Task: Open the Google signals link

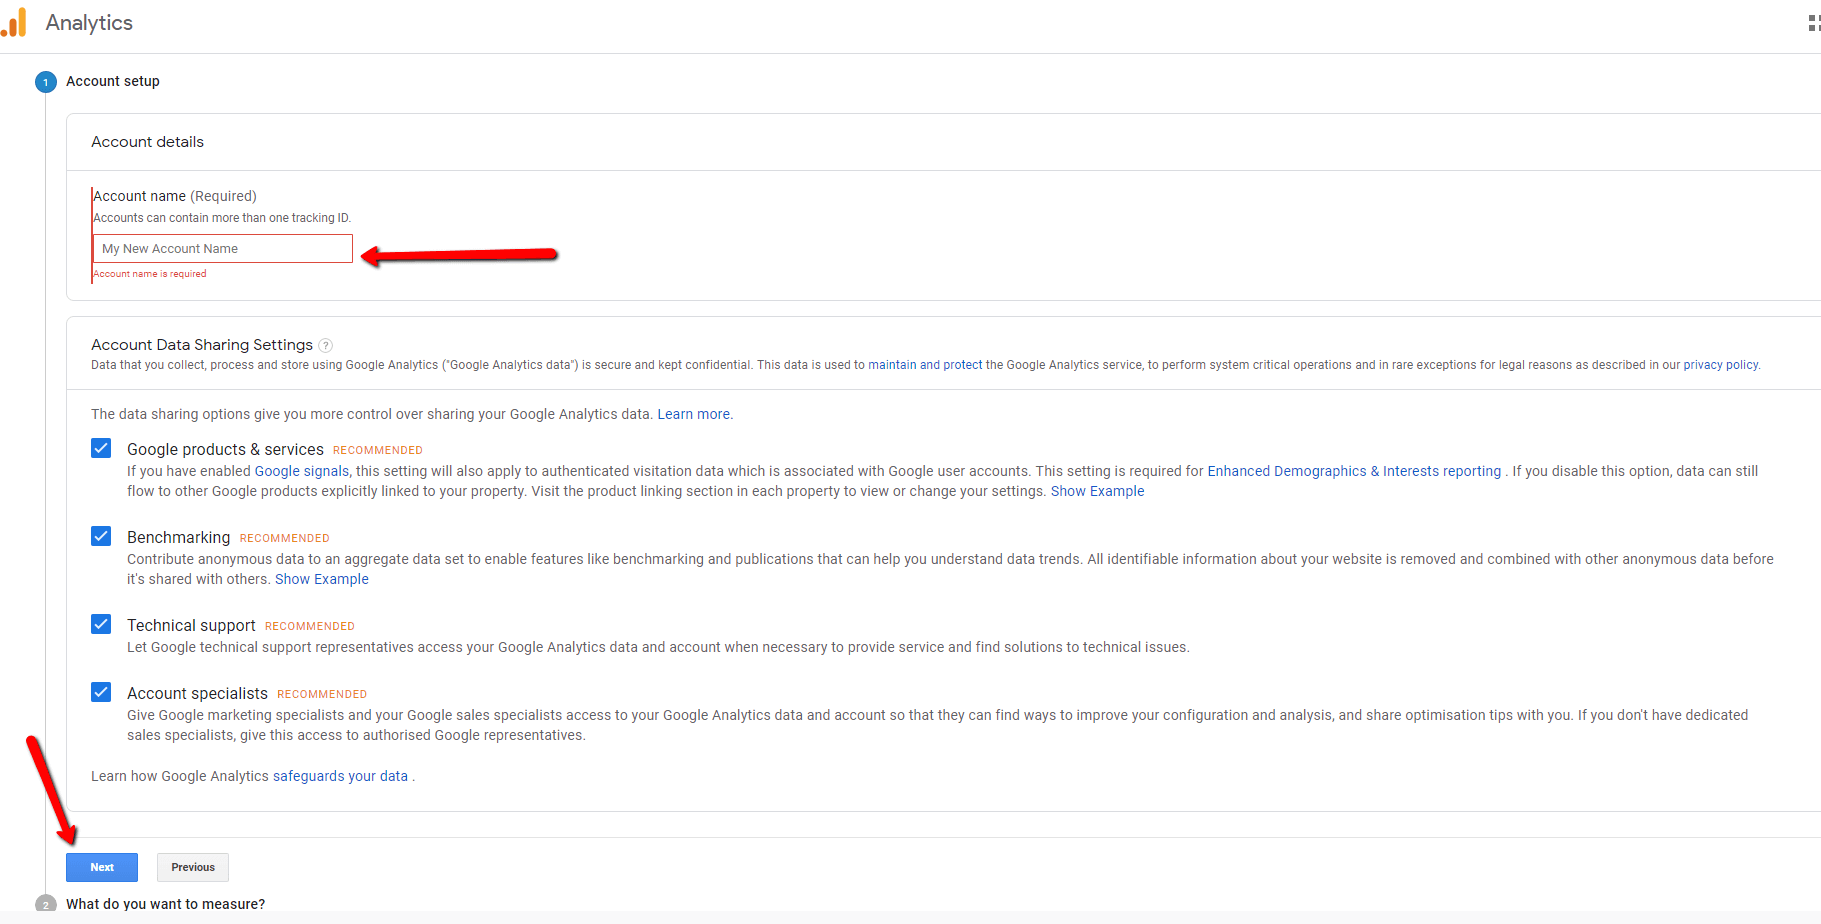Action: point(302,471)
